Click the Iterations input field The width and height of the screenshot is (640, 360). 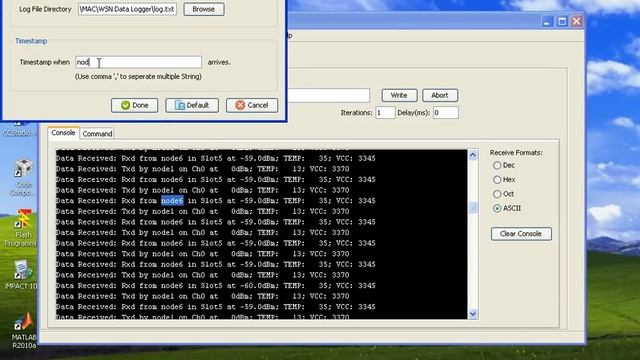coord(385,113)
